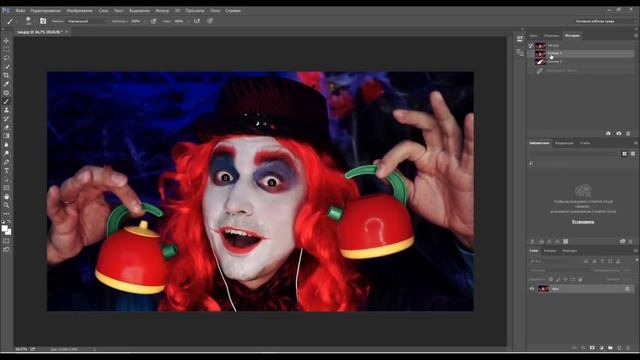Toggle lock image pixels in Layers panel
The height and width of the screenshot is (360, 640).
pos(558,280)
